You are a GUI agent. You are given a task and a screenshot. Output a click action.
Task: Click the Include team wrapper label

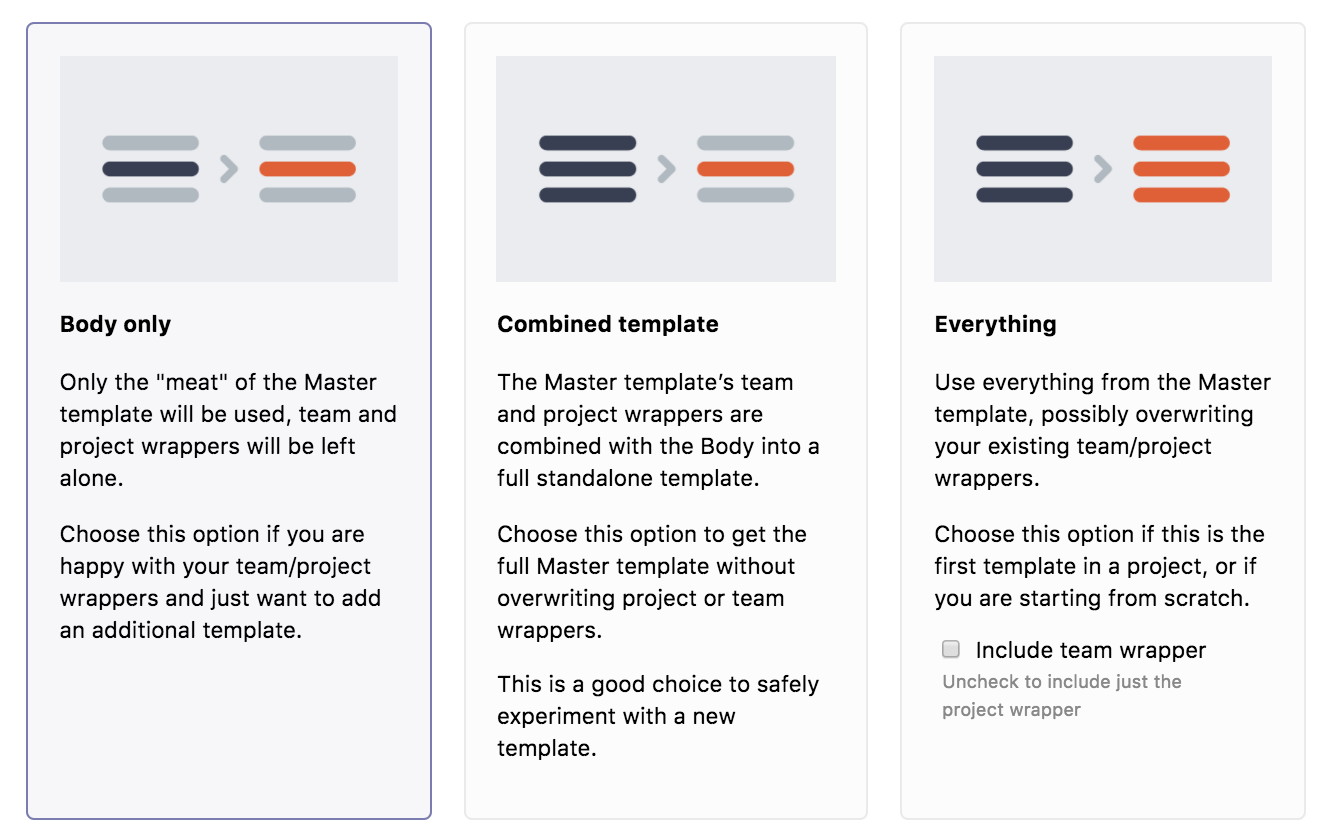pos(1091,650)
